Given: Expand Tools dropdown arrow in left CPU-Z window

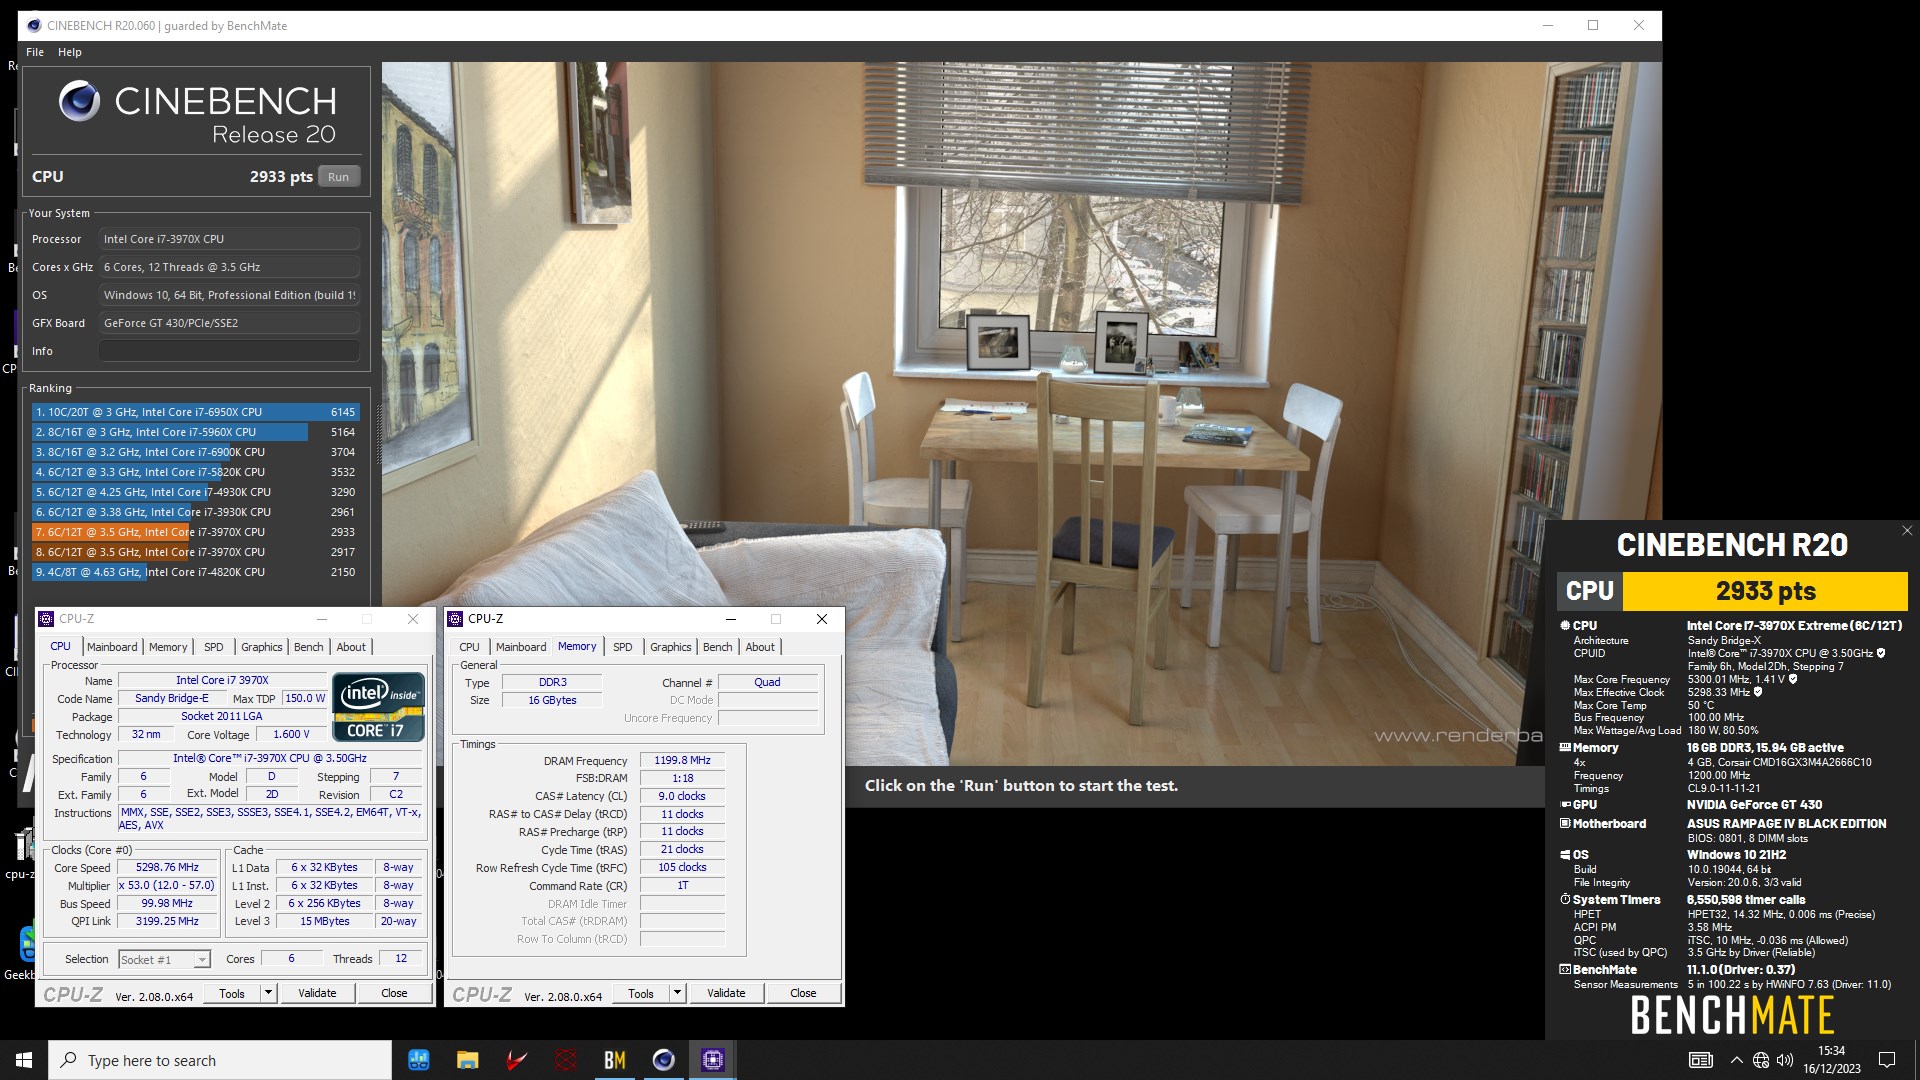Looking at the screenshot, I should pos(268,993).
